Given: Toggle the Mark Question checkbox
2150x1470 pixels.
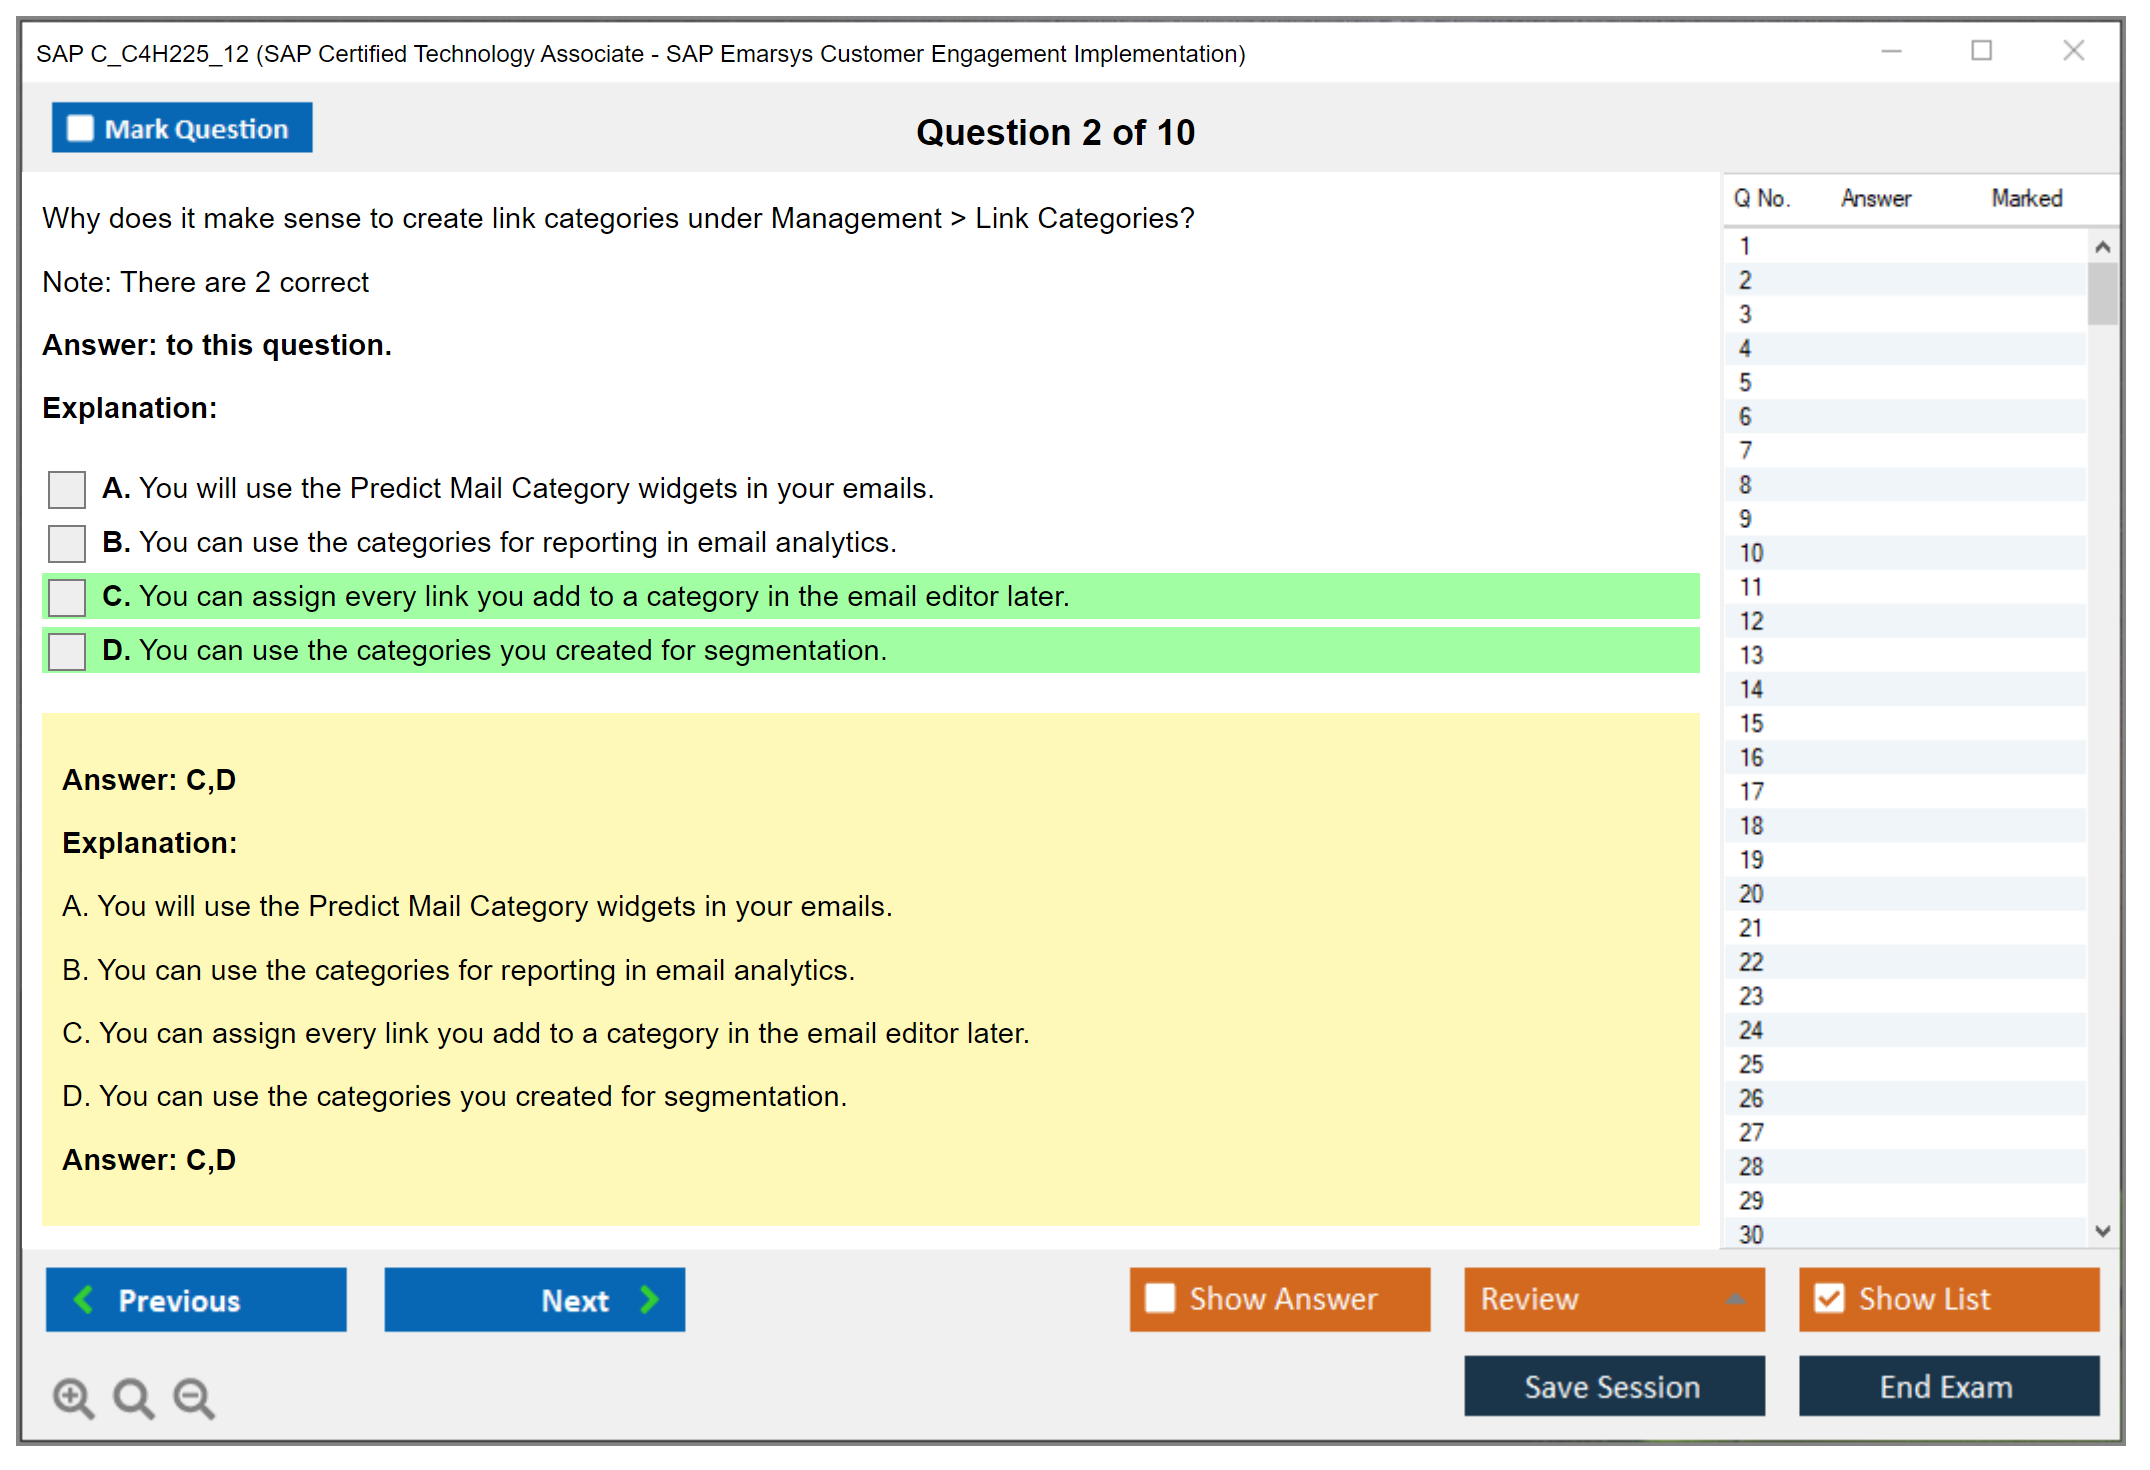Looking at the screenshot, I should (80, 129).
